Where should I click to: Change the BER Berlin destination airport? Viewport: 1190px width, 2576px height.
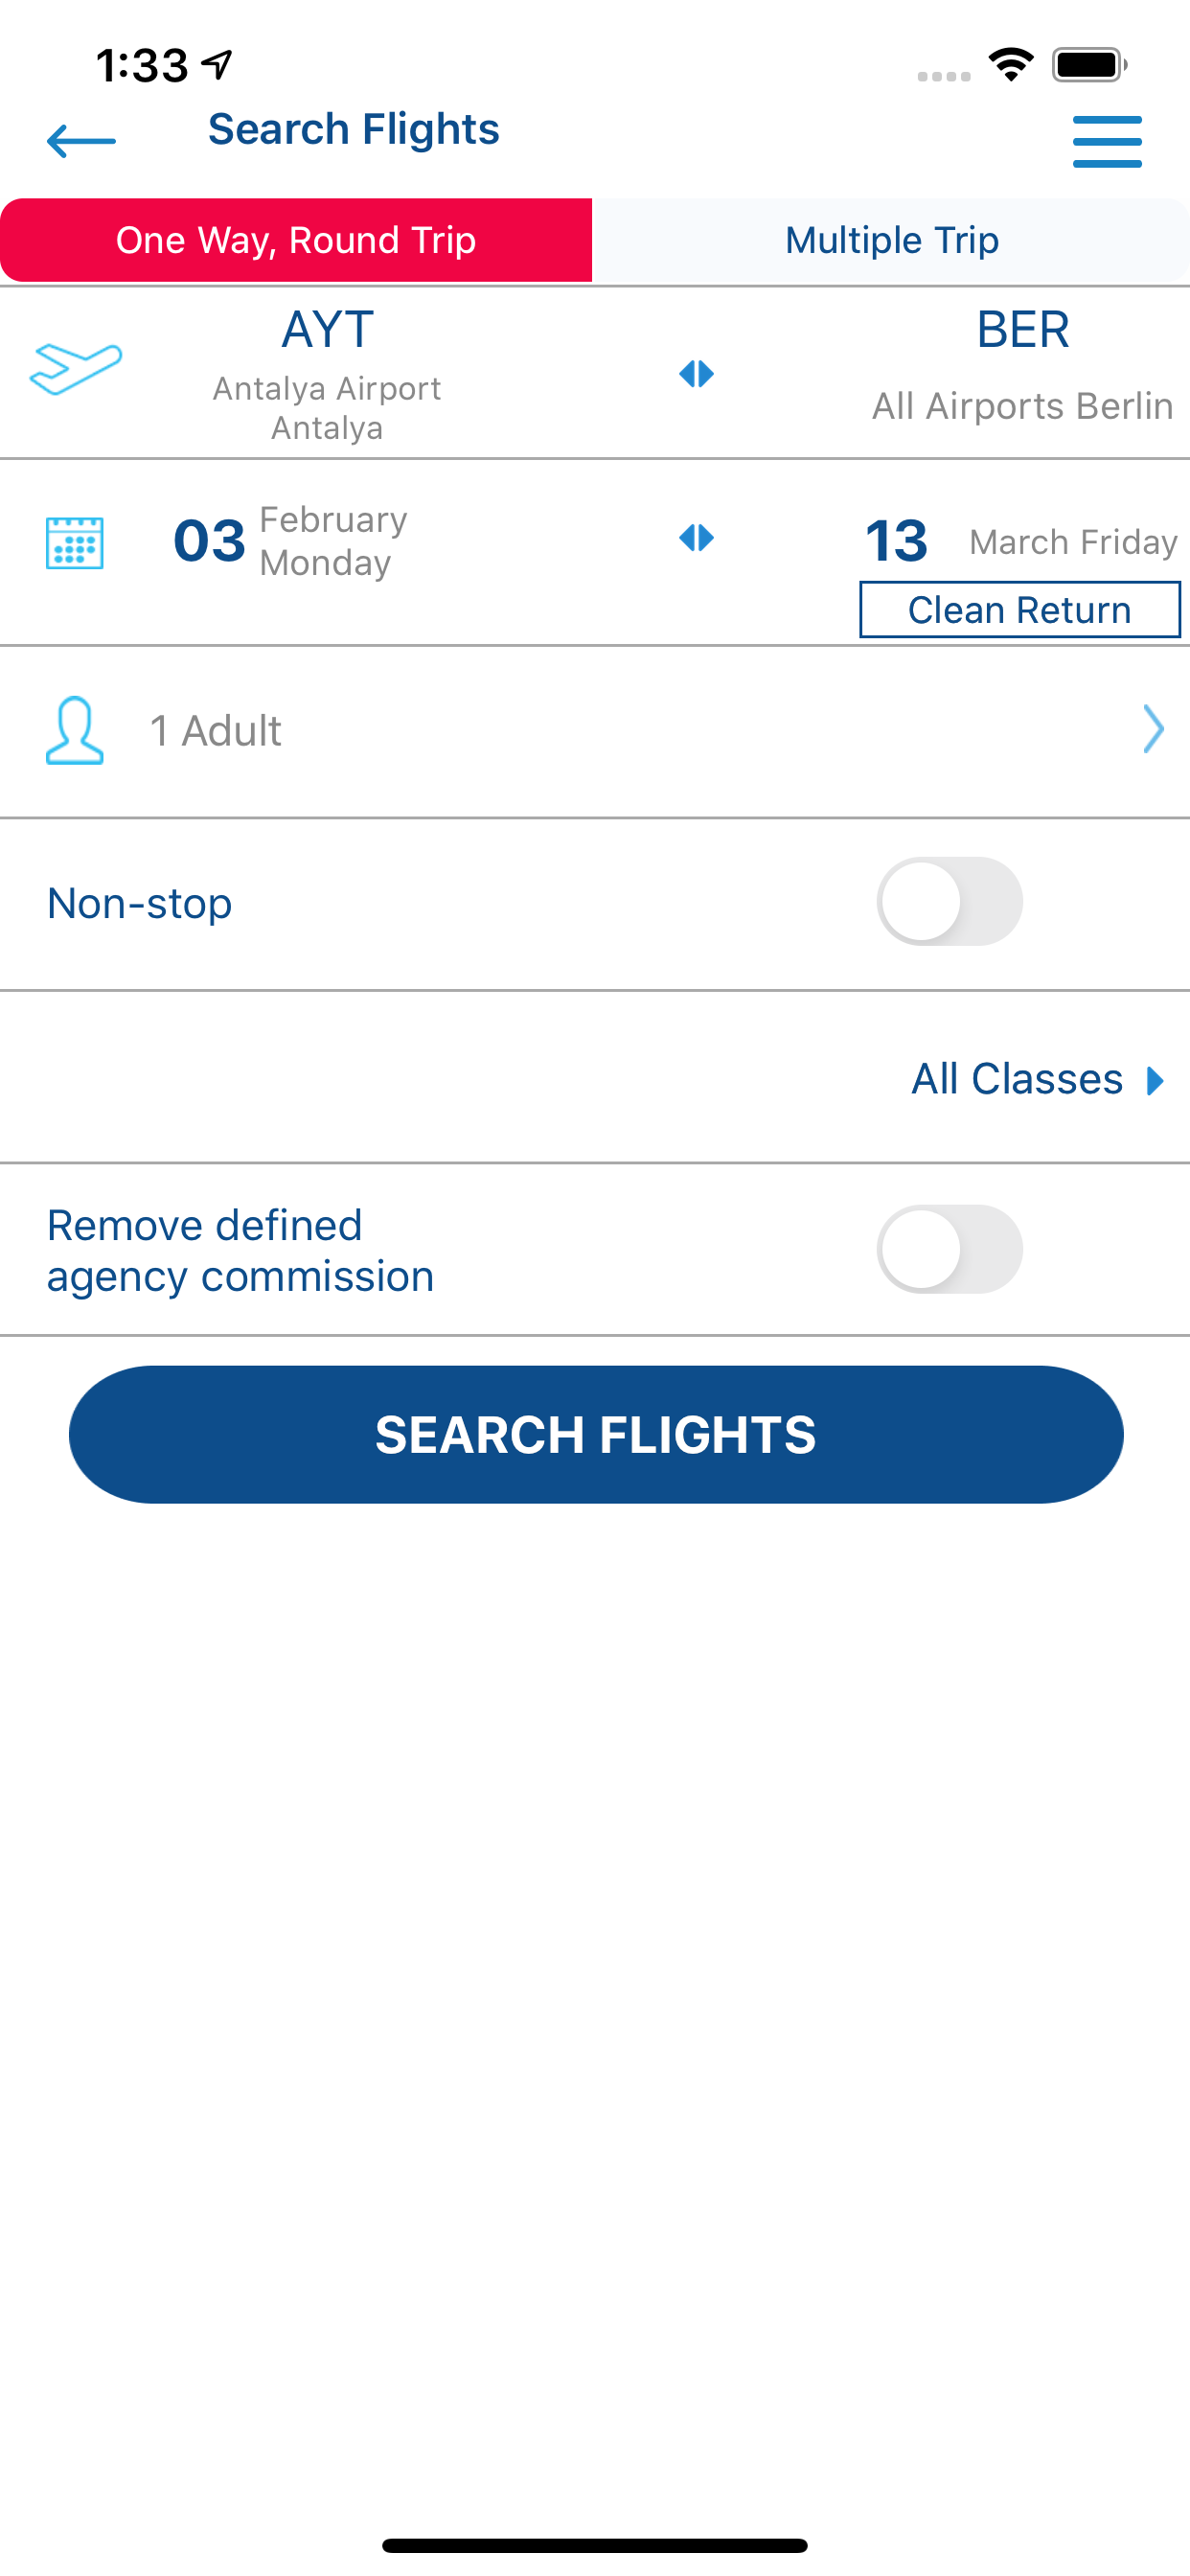[x=1022, y=366]
